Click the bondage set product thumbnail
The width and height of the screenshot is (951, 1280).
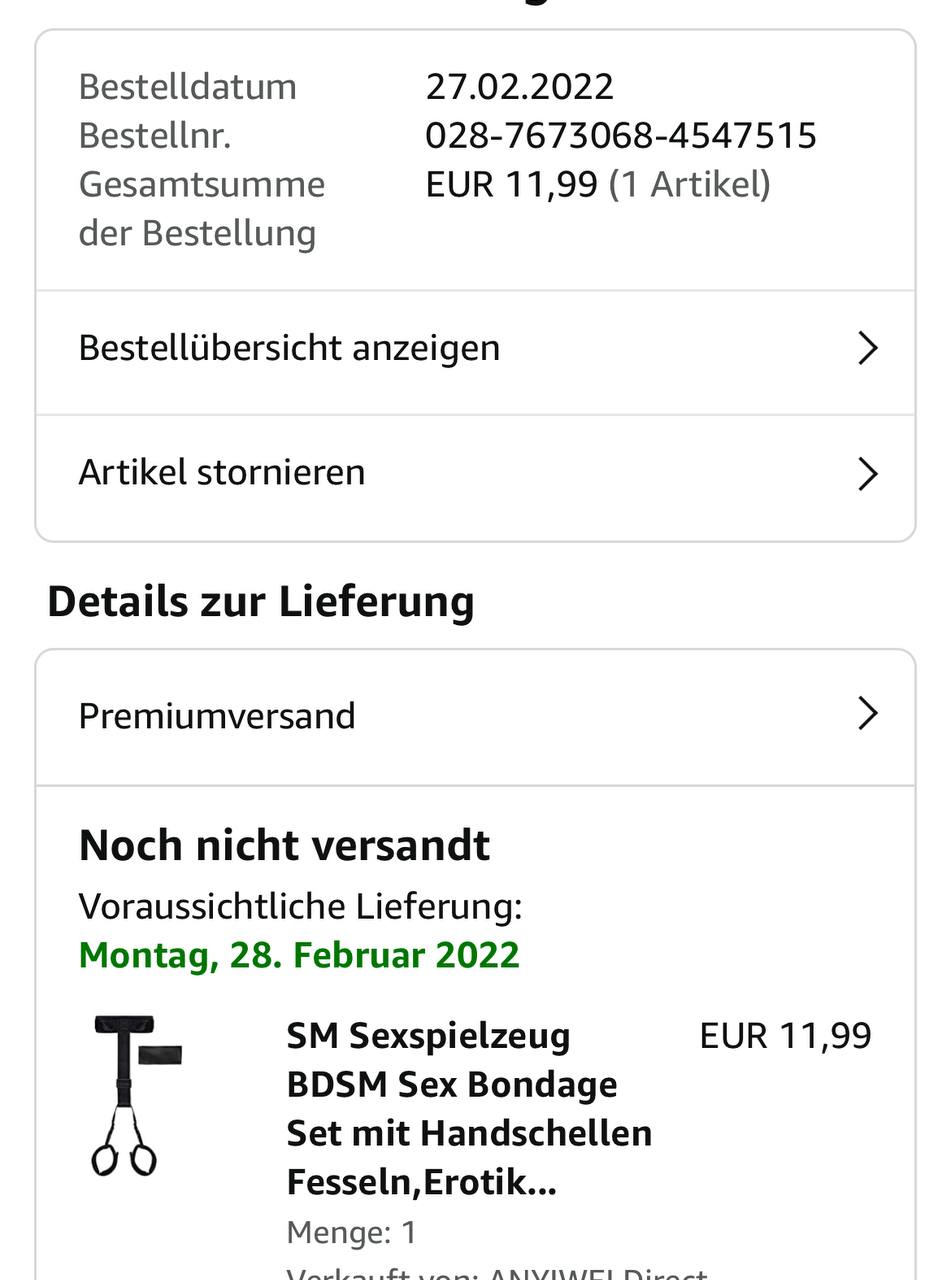pyautogui.click(x=136, y=1094)
